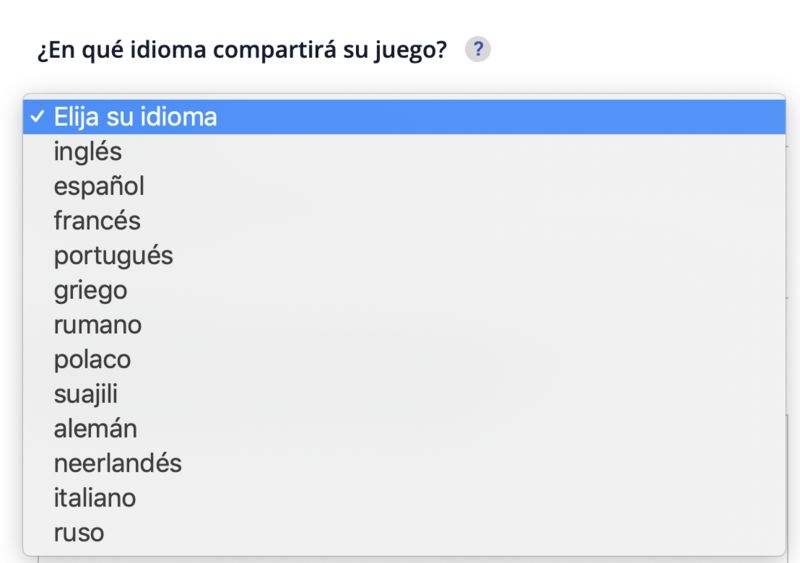
Task: Choose inglés from the language list
Action: (x=88, y=152)
